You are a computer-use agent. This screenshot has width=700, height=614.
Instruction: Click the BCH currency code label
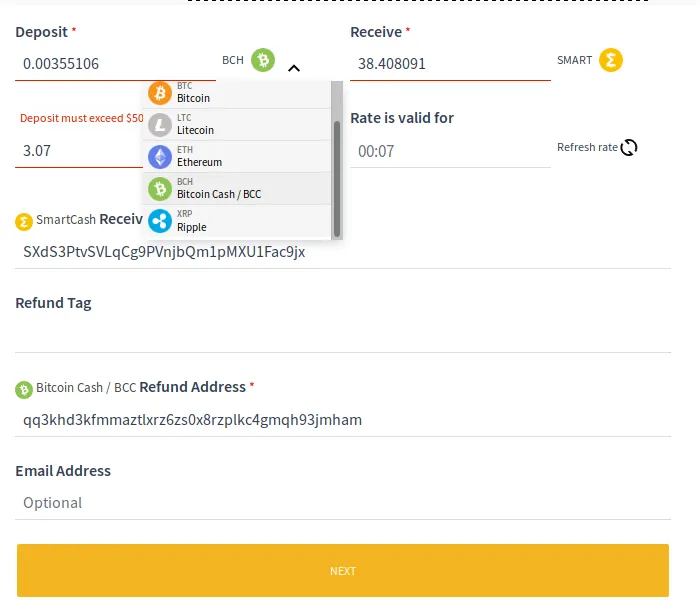coord(233,60)
